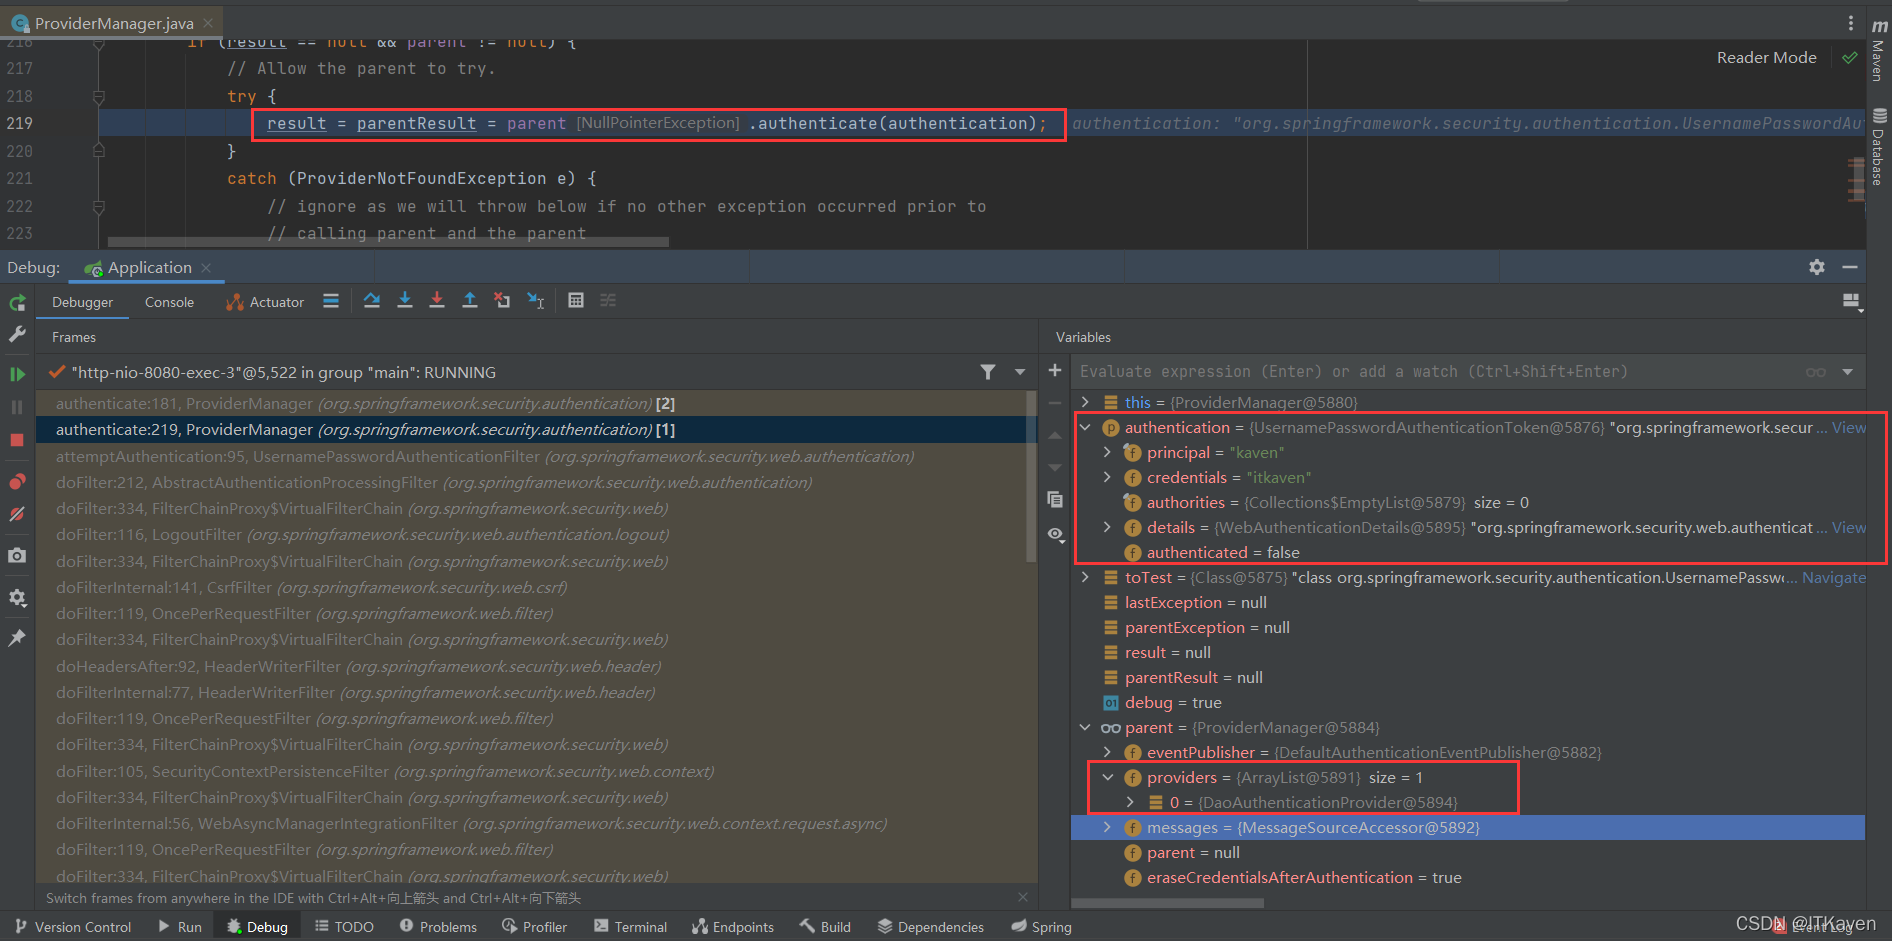The image size is (1892, 941).
Task: Expand the 'this' ProviderManager@5880 variable
Action: click(1085, 402)
